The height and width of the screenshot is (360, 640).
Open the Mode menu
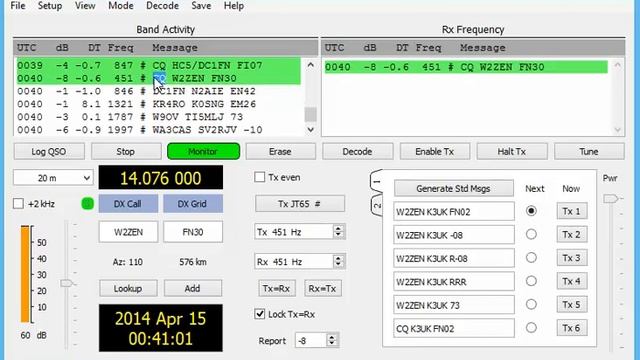120,6
